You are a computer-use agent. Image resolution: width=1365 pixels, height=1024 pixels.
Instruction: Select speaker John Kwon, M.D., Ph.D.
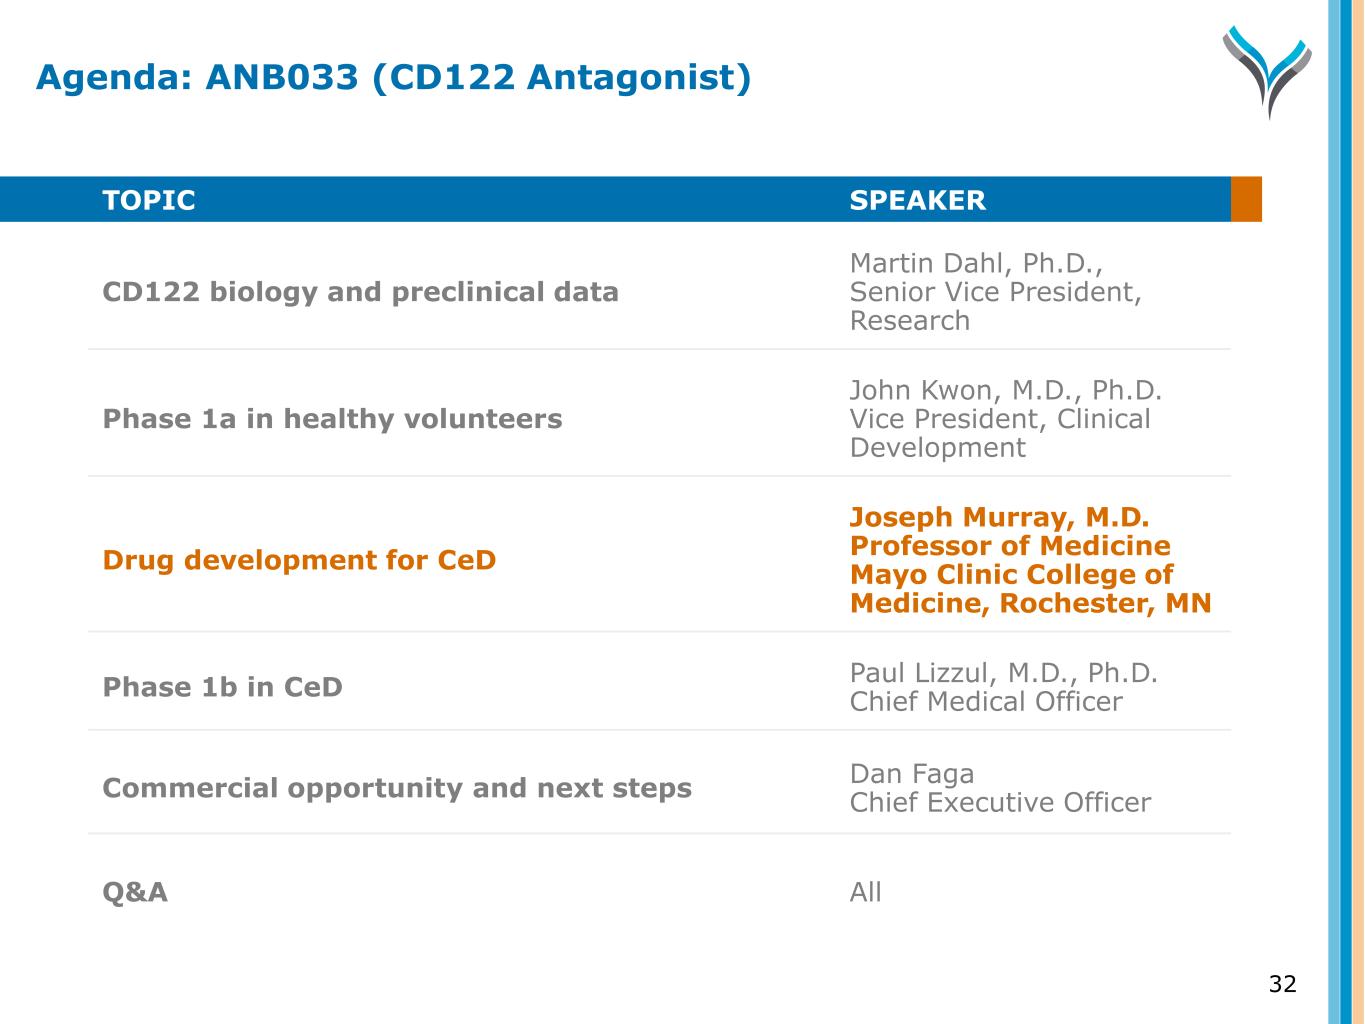pyautogui.click(x=1005, y=390)
